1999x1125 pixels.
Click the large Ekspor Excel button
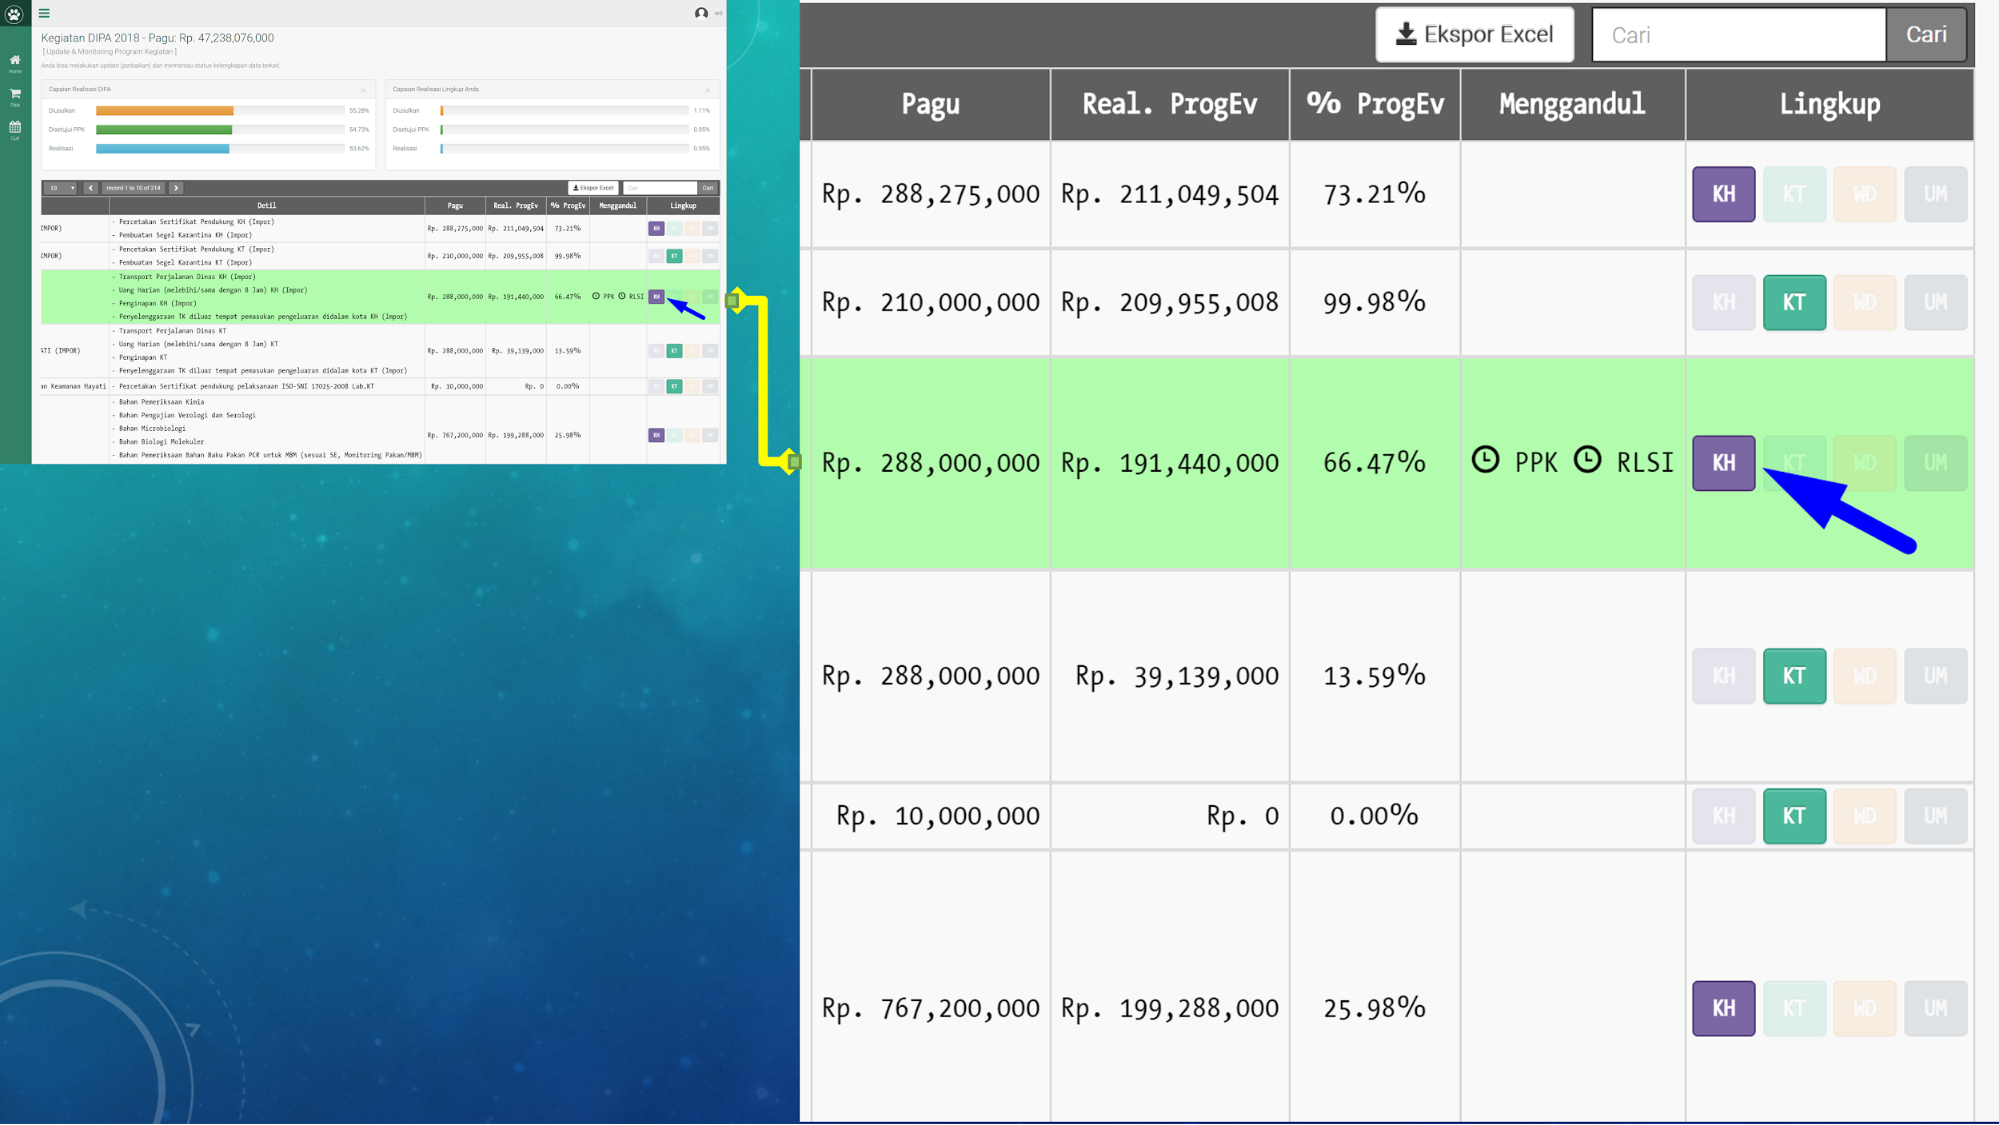[1474, 35]
